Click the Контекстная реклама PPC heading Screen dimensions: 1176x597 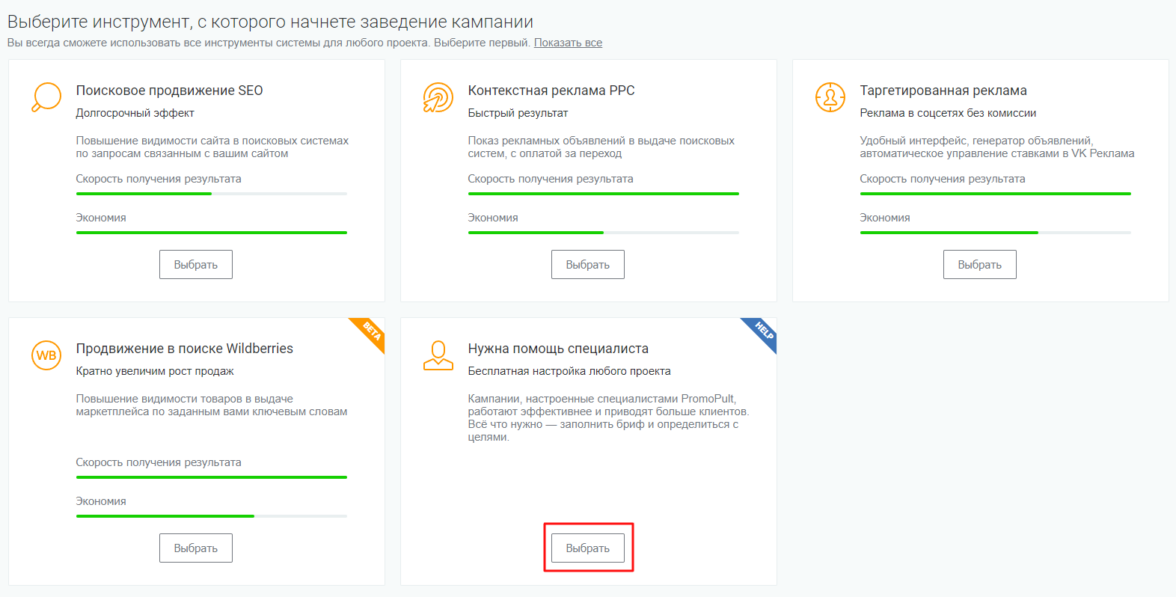(x=551, y=91)
